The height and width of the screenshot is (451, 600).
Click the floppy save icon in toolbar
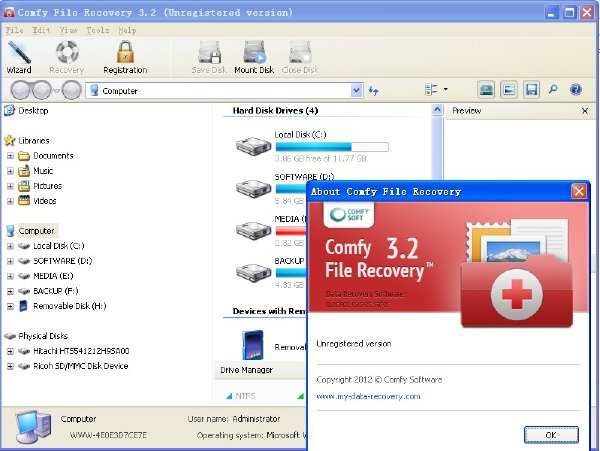(532, 90)
